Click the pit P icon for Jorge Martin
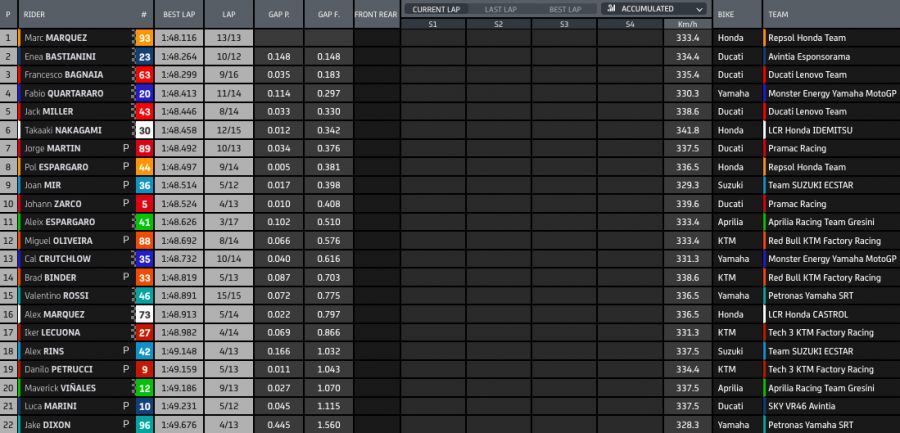 click(126, 149)
